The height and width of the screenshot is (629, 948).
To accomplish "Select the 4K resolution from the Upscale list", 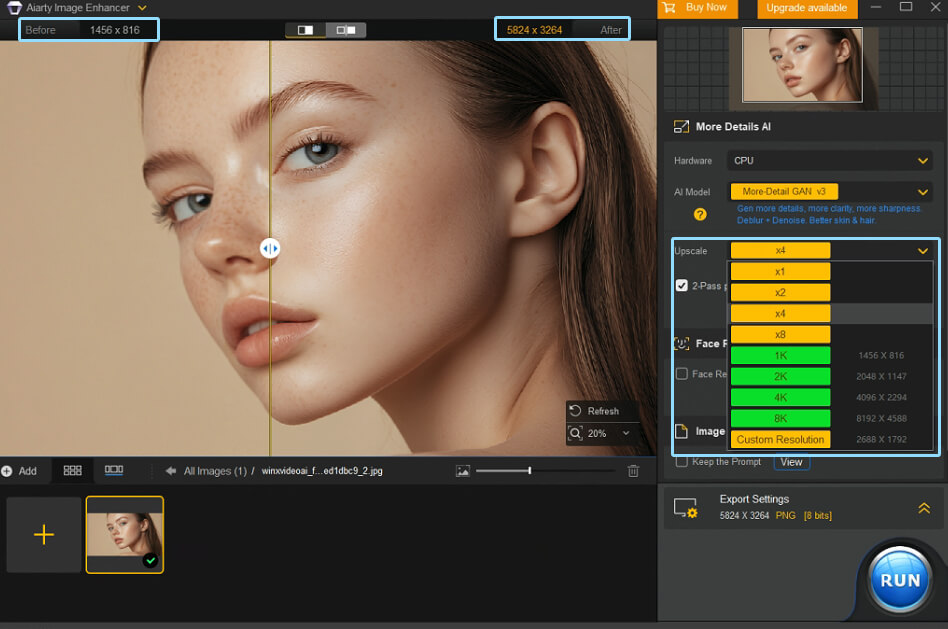I will (x=780, y=397).
